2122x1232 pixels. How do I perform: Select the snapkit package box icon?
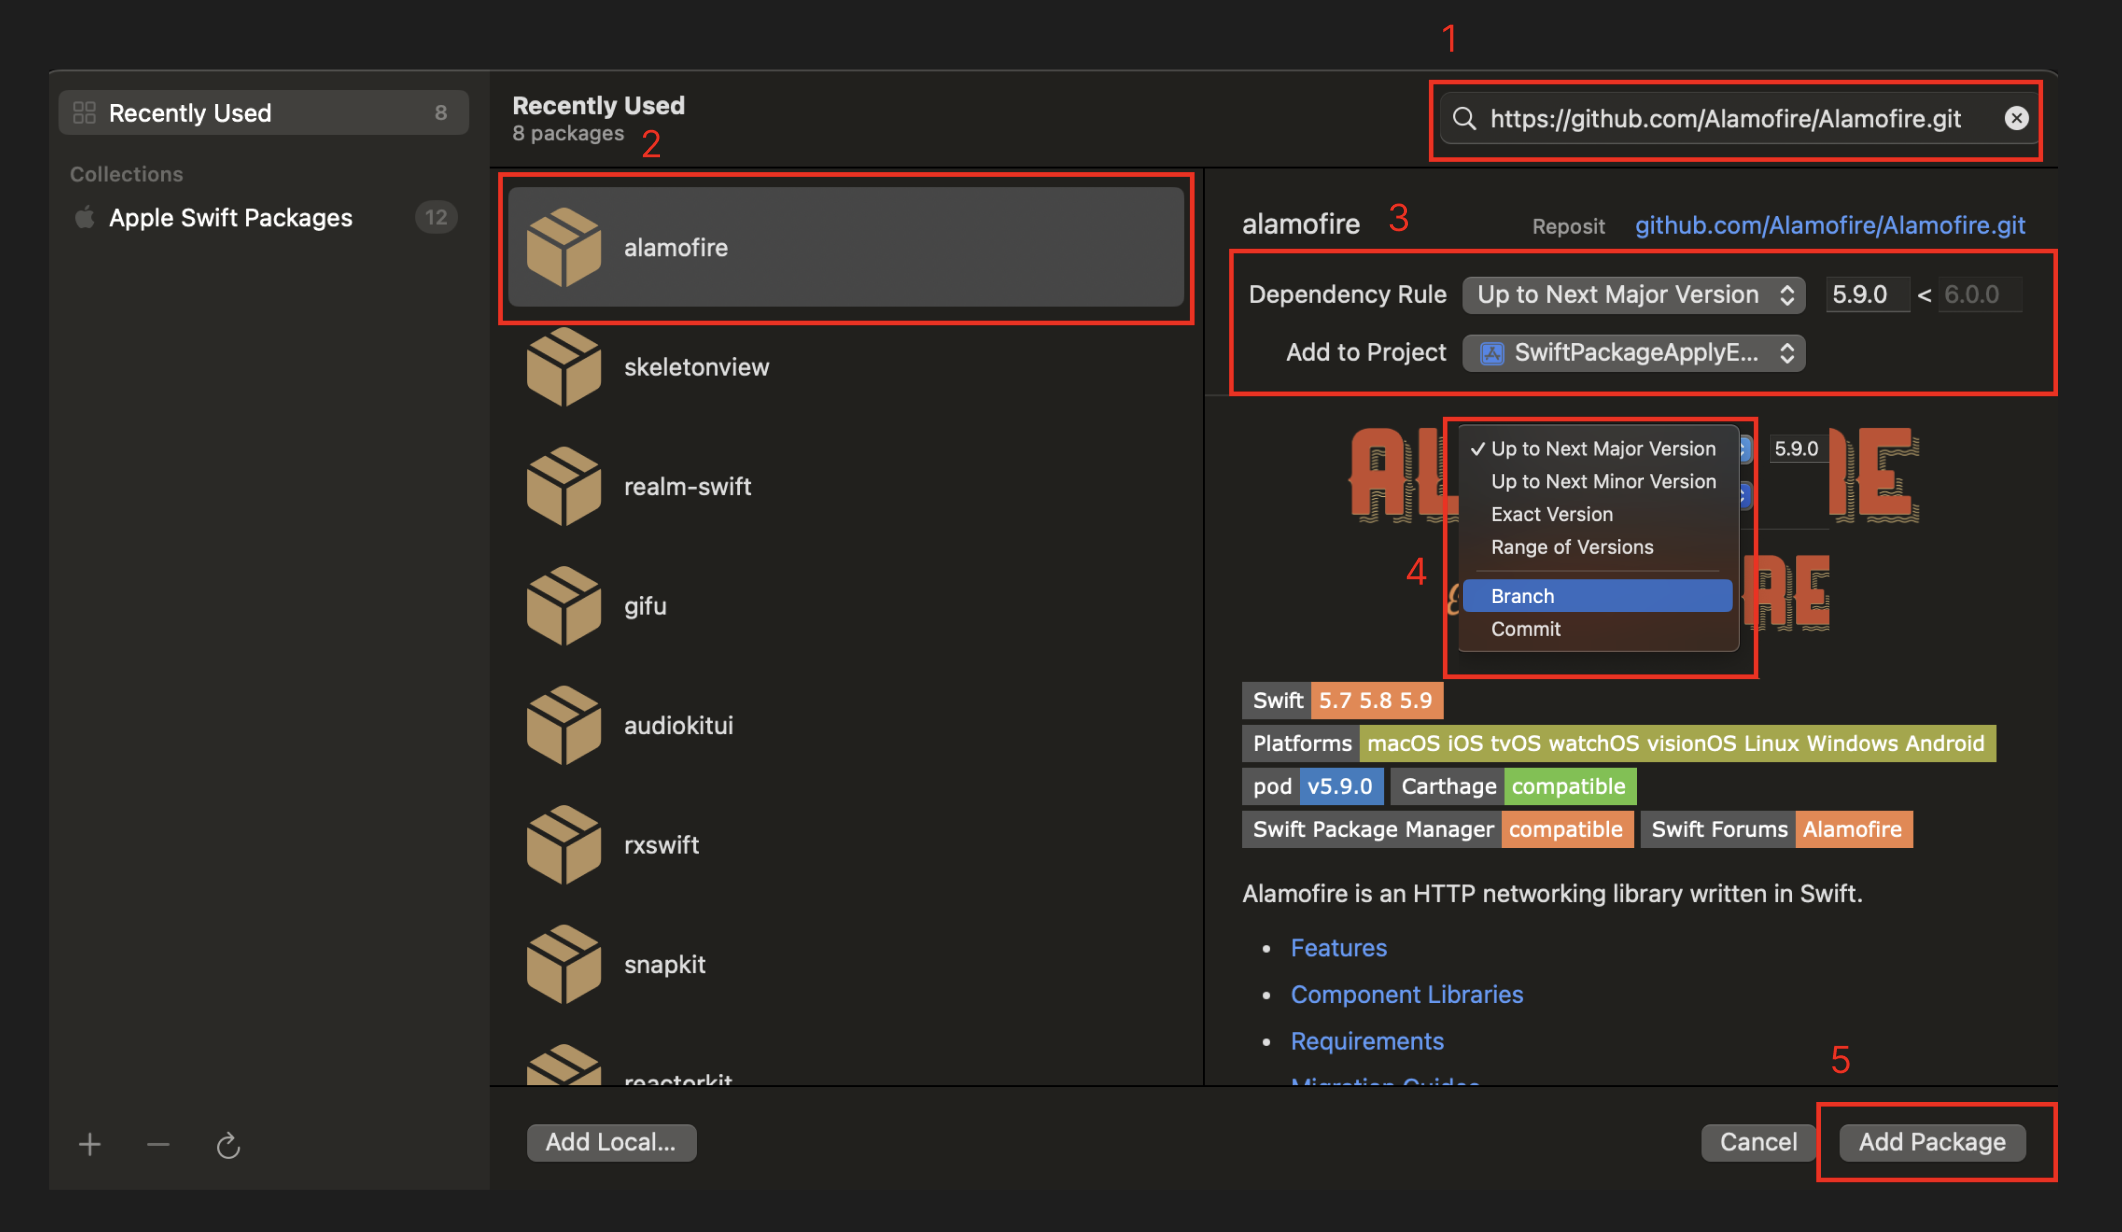click(564, 964)
